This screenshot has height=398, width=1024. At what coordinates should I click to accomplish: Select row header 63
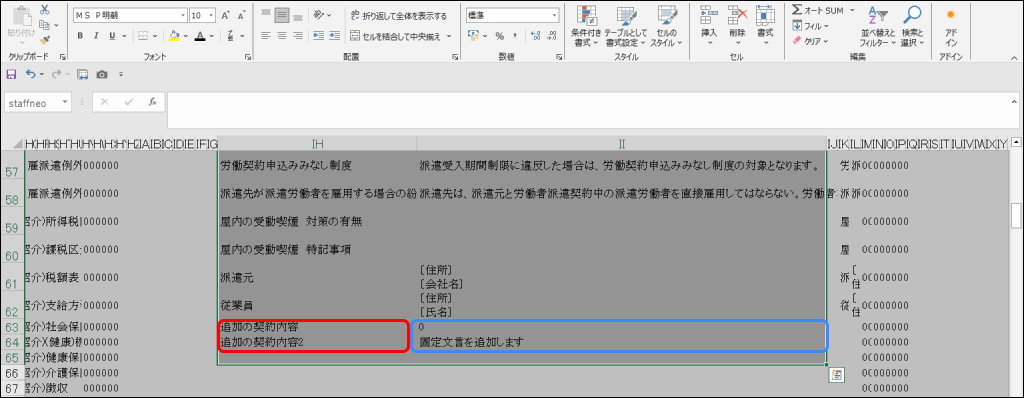(11, 327)
